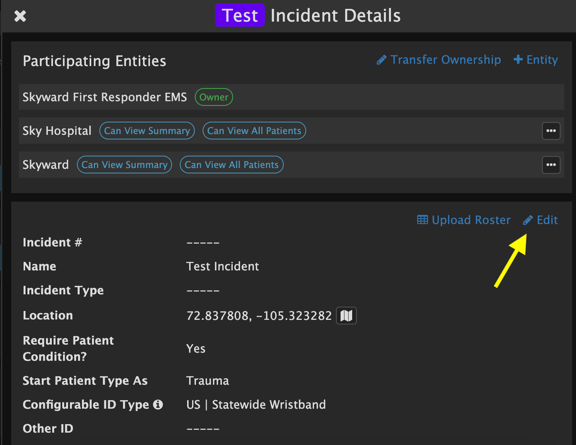This screenshot has width=576, height=445.
Task: Click the purple Test label in title
Action: (240, 15)
